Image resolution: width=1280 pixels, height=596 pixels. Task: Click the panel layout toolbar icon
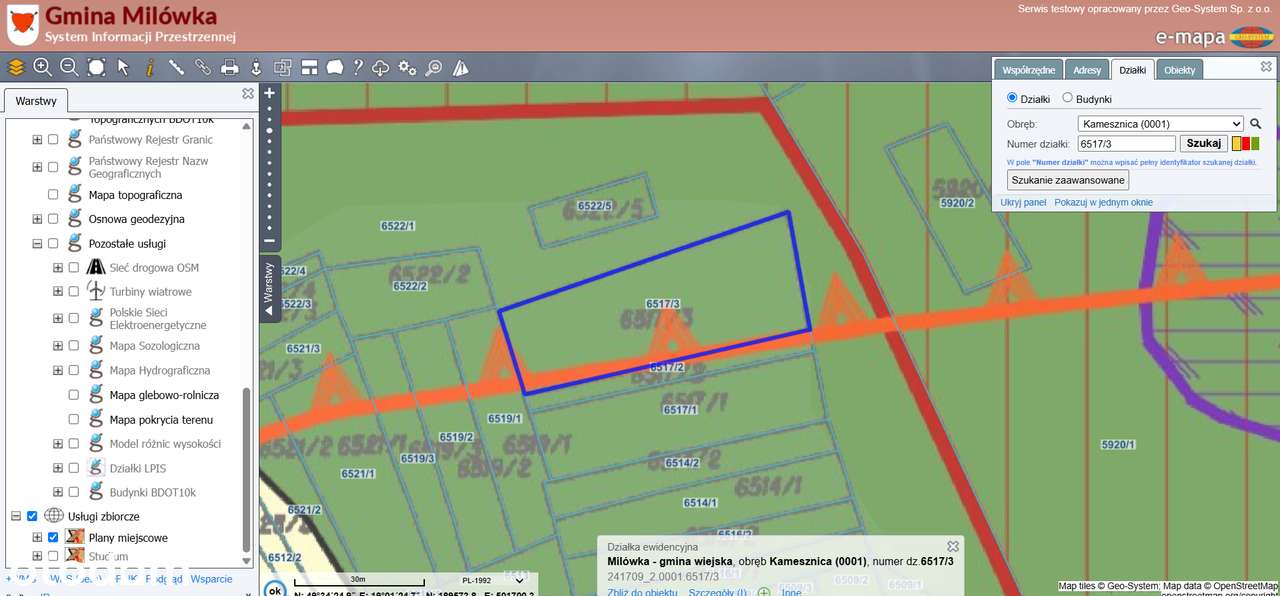click(309, 67)
